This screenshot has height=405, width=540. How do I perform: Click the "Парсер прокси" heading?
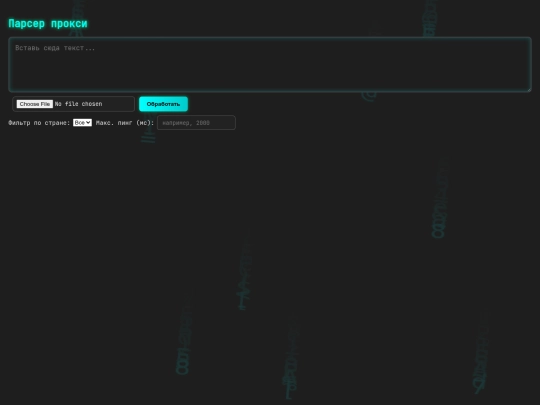(x=48, y=23)
